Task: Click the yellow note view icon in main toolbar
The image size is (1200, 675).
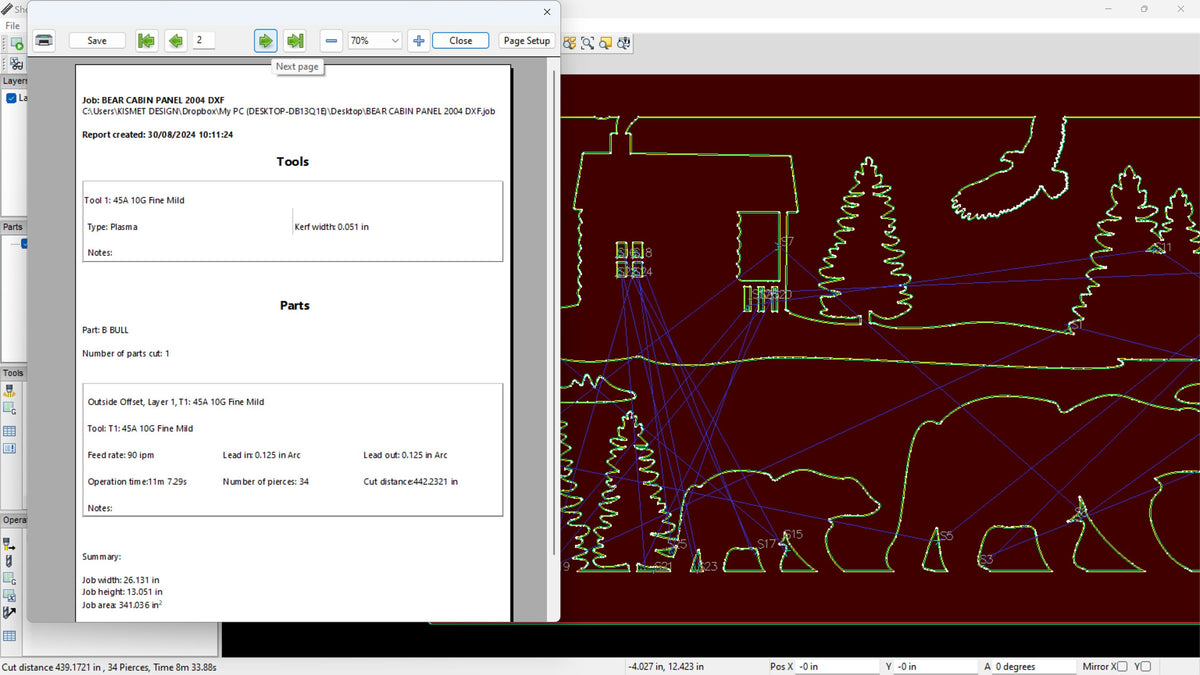Action: point(606,43)
